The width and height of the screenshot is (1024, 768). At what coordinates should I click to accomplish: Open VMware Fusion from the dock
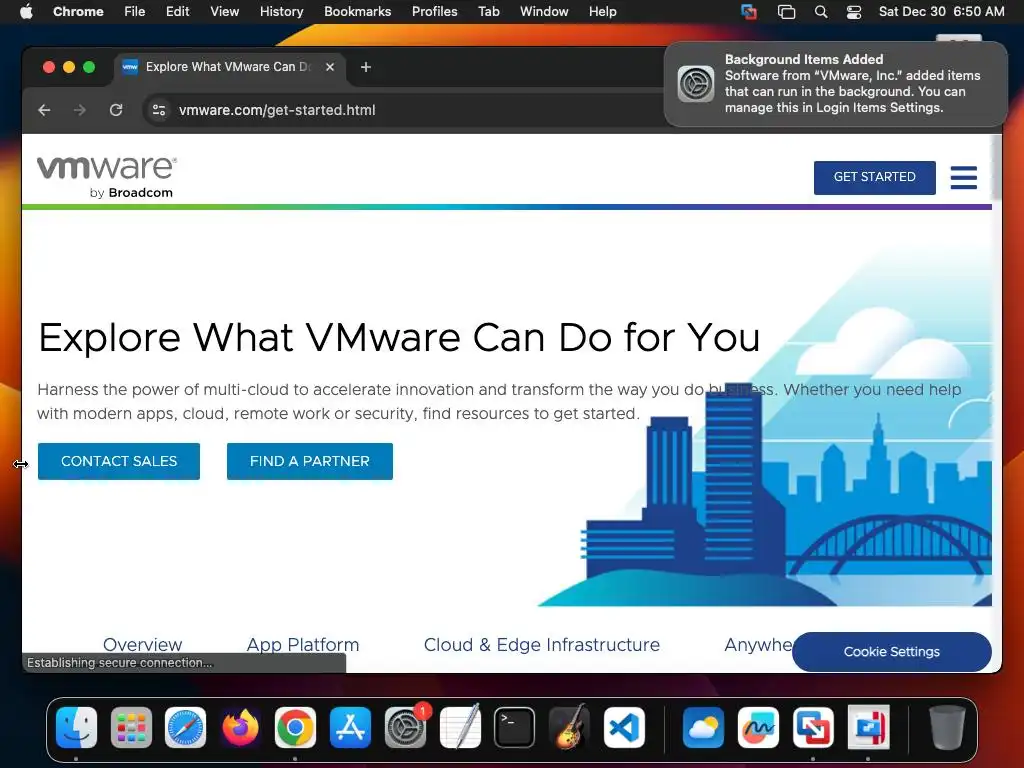(813, 727)
